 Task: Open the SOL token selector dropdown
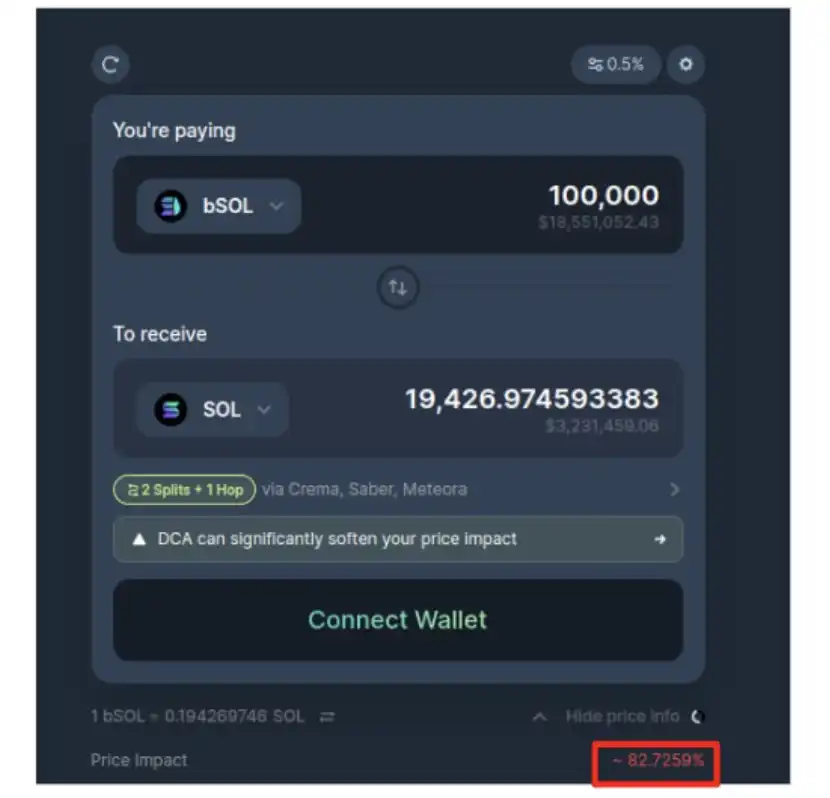click(x=212, y=409)
